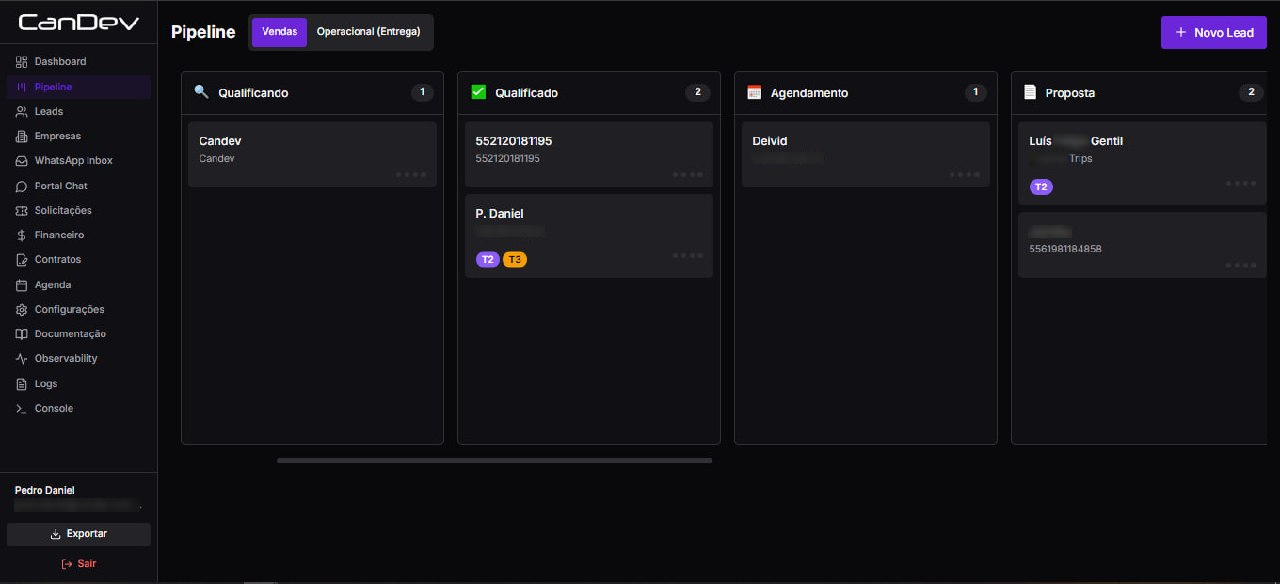This screenshot has height=584, width=1280.
Task: Open the Agenda calendar icon
Action: 22,285
